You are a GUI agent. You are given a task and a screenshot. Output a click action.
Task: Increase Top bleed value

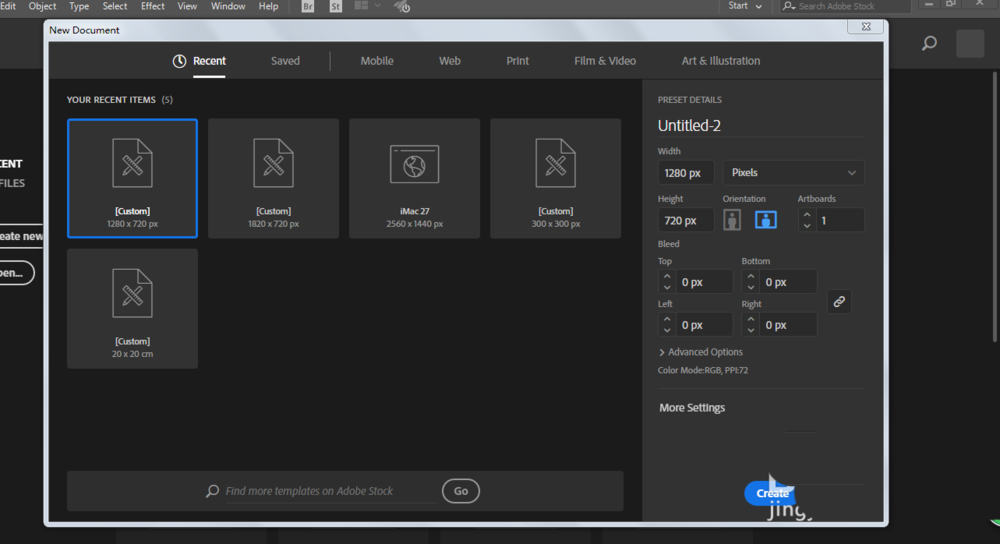[x=667, y=277]
